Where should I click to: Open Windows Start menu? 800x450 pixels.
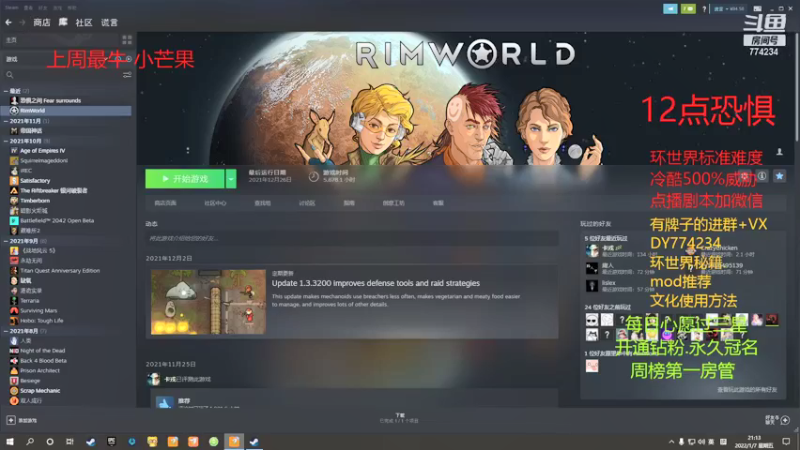[x=10, y=441]
